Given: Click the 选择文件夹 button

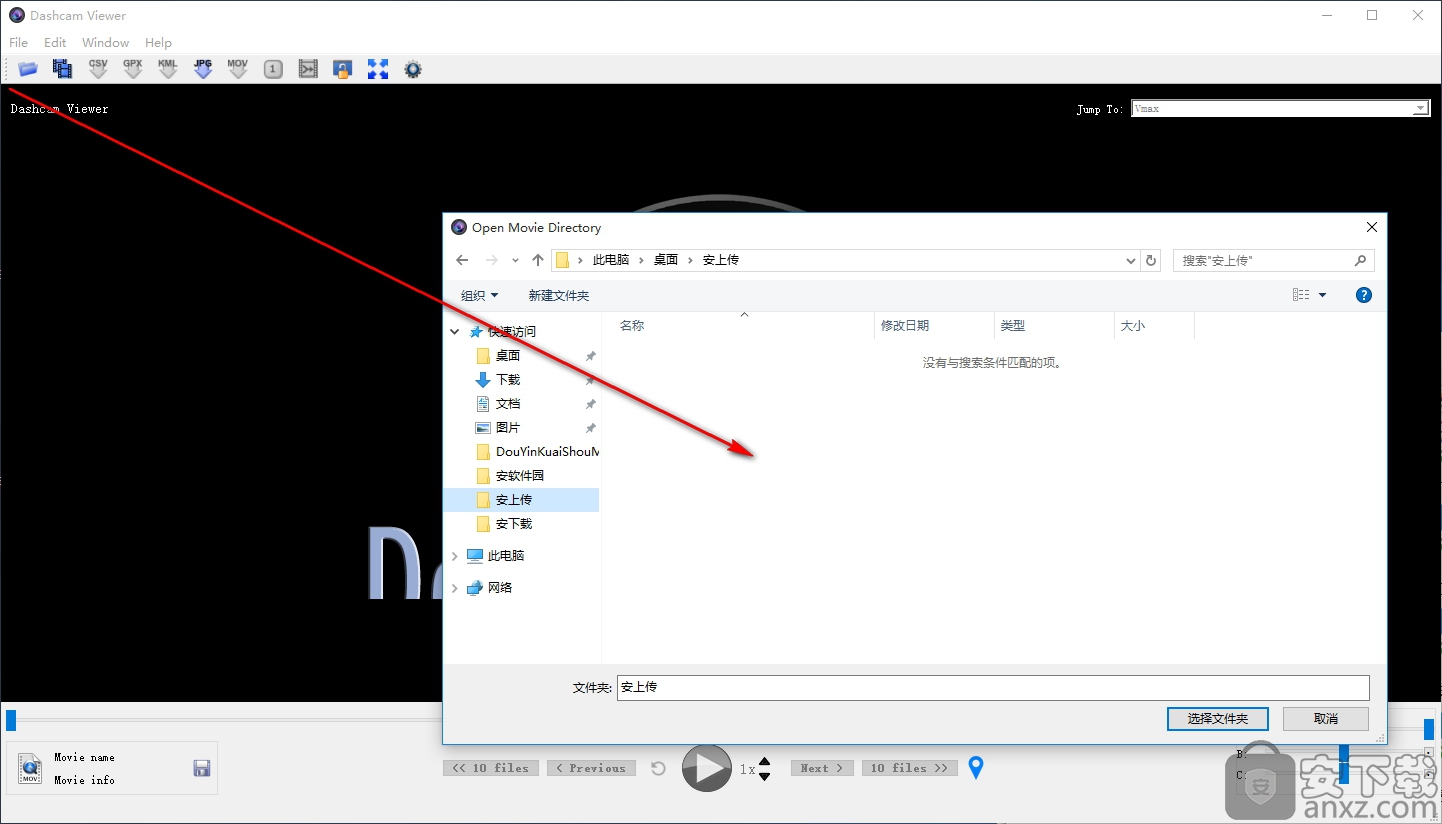Looking at the screenshot, I should click(1217, 718).
